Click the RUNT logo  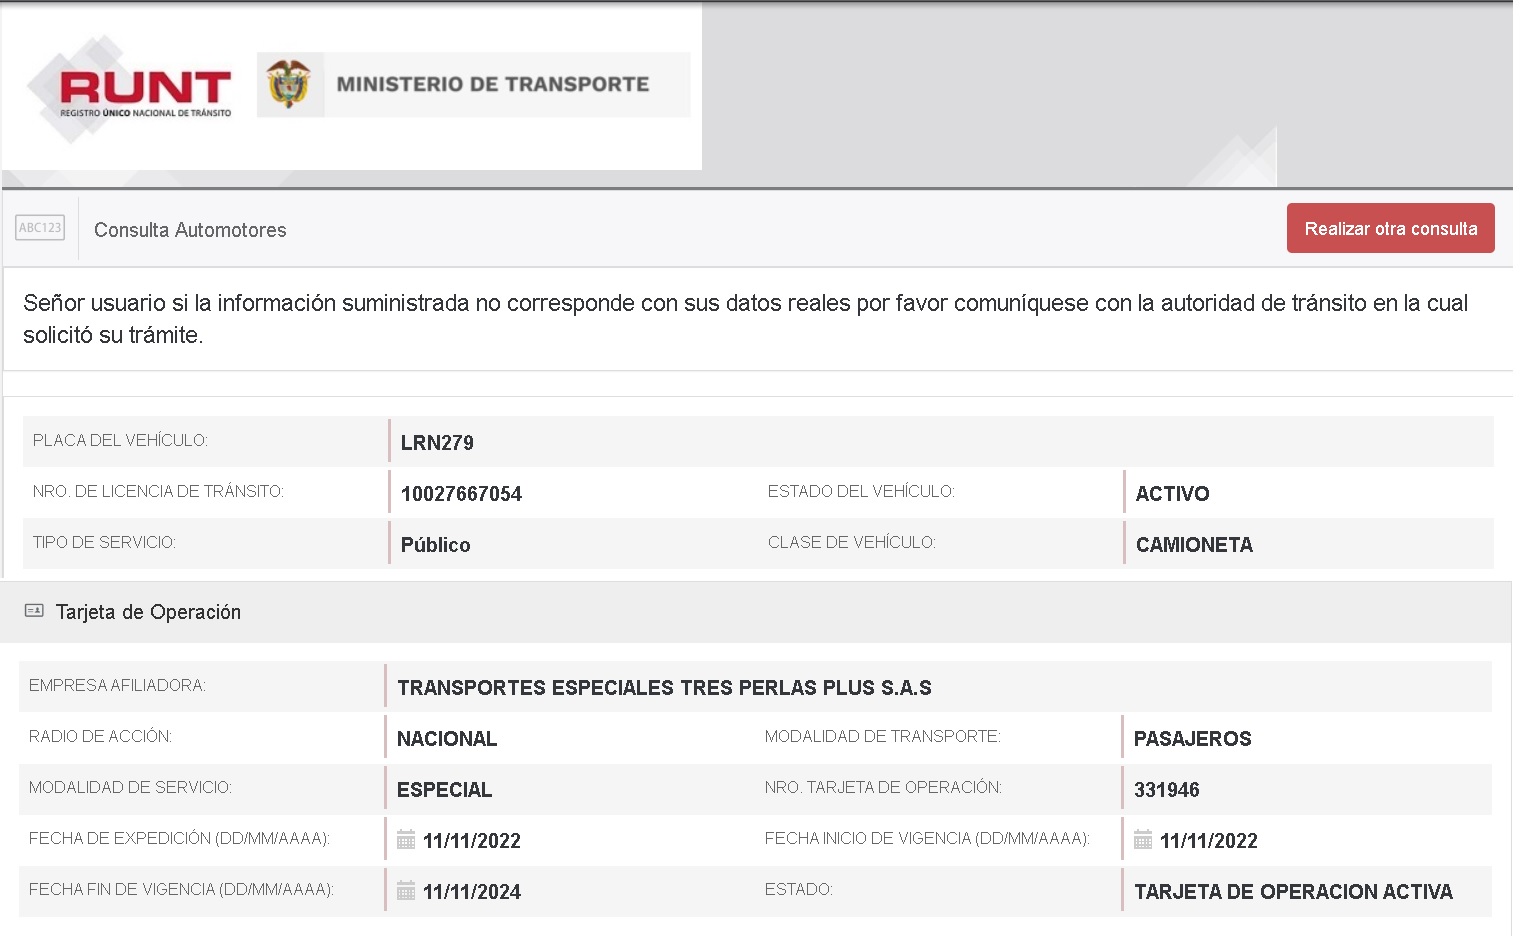[144, 91]
